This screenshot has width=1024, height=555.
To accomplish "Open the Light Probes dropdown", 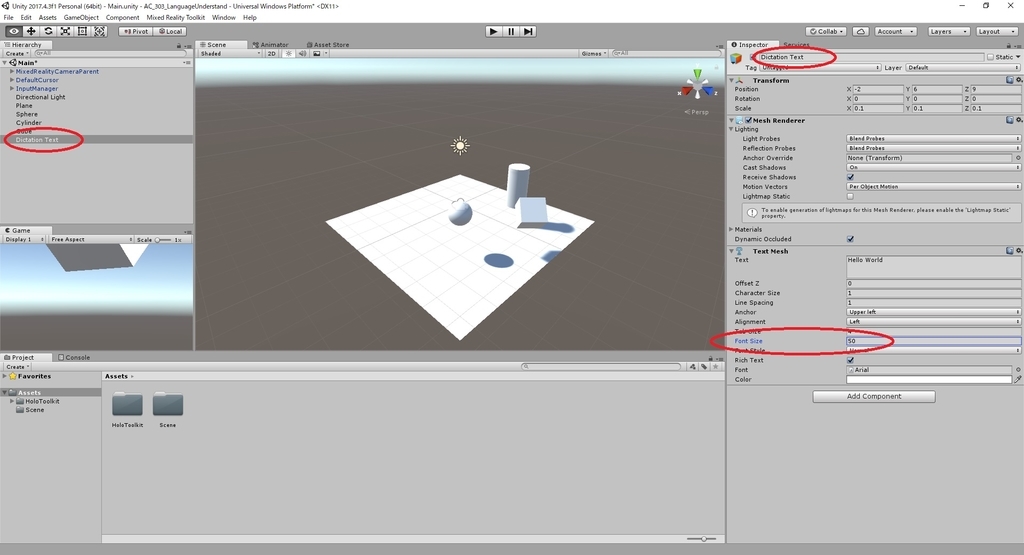I will pyautogui.click(x=933, y=138).
